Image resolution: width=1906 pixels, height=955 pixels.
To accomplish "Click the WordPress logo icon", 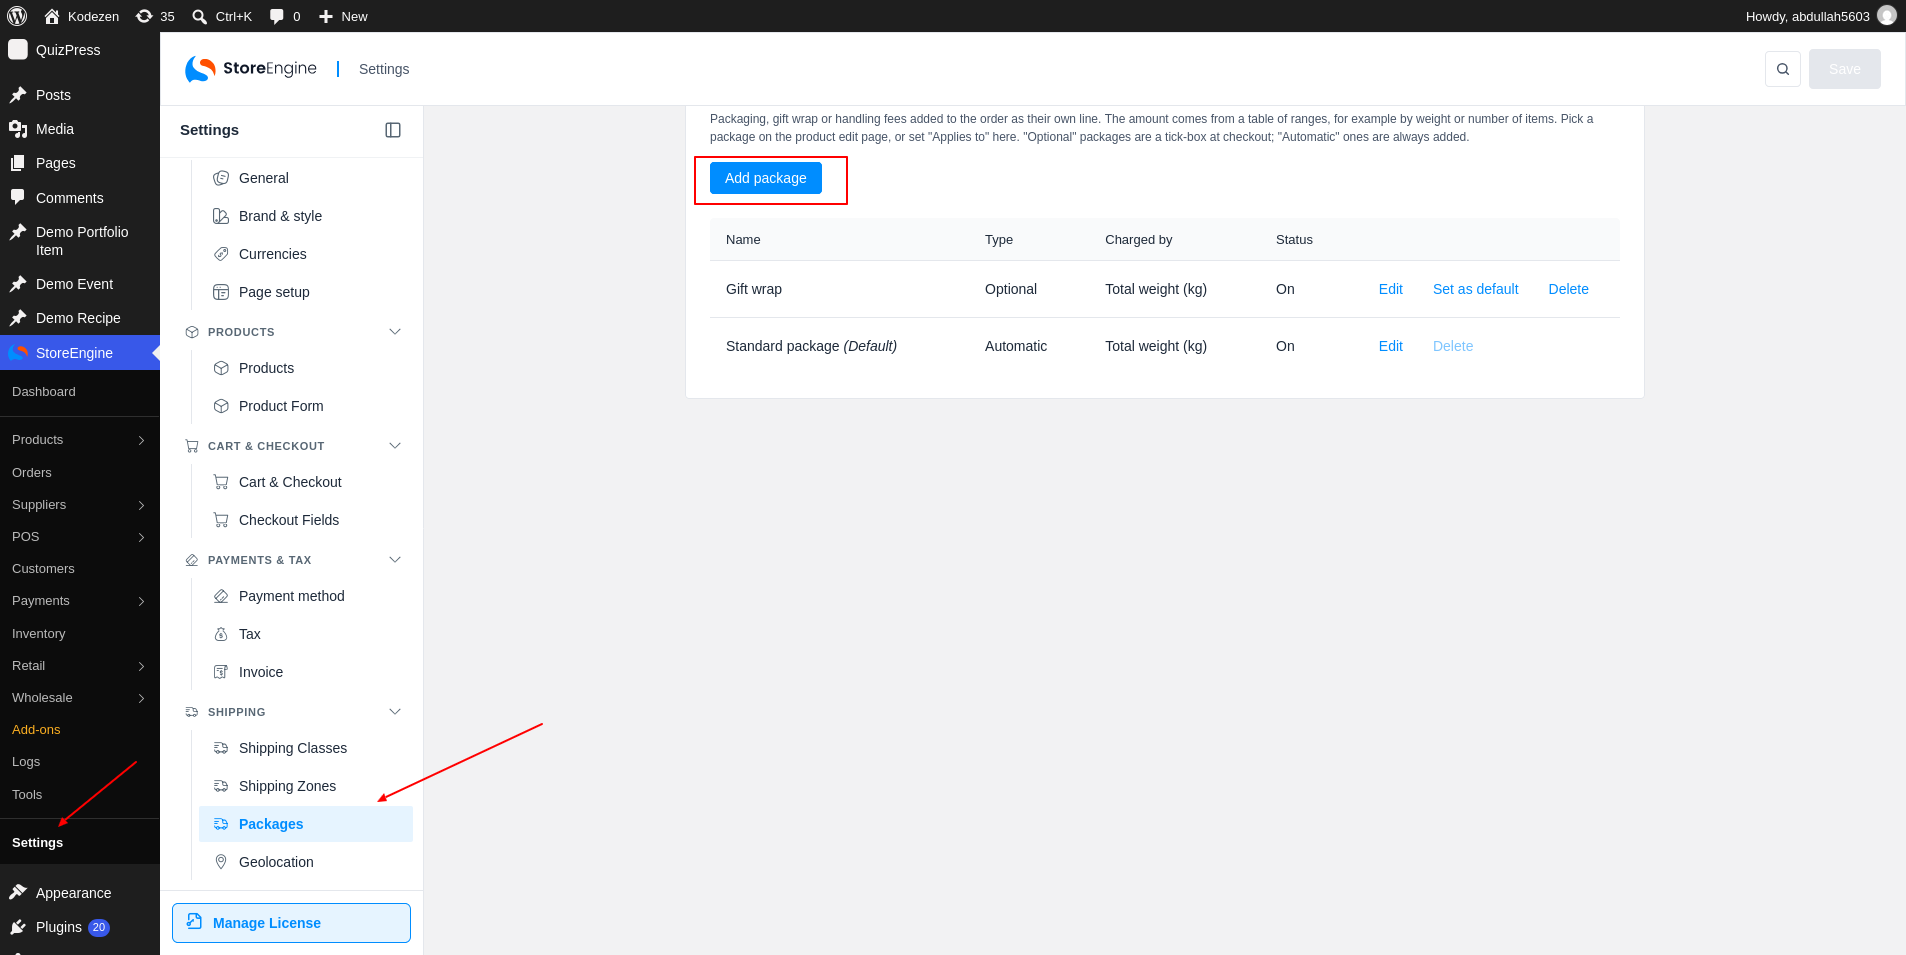I will tap(17, 16).
